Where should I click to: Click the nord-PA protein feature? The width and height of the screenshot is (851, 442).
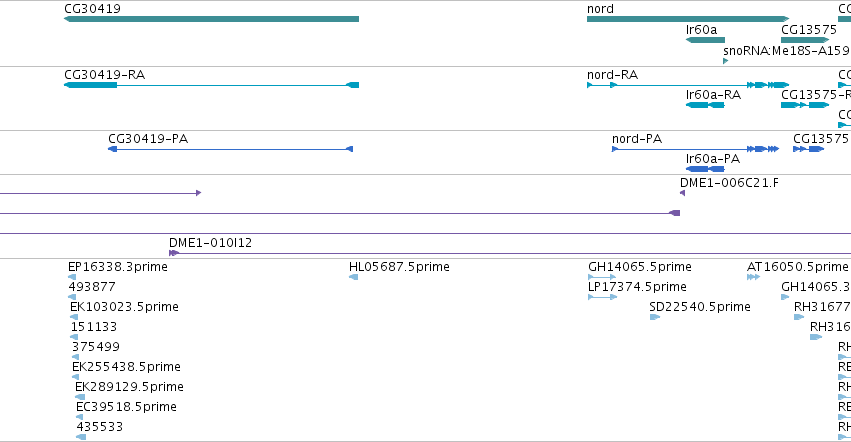click(695, 149)
